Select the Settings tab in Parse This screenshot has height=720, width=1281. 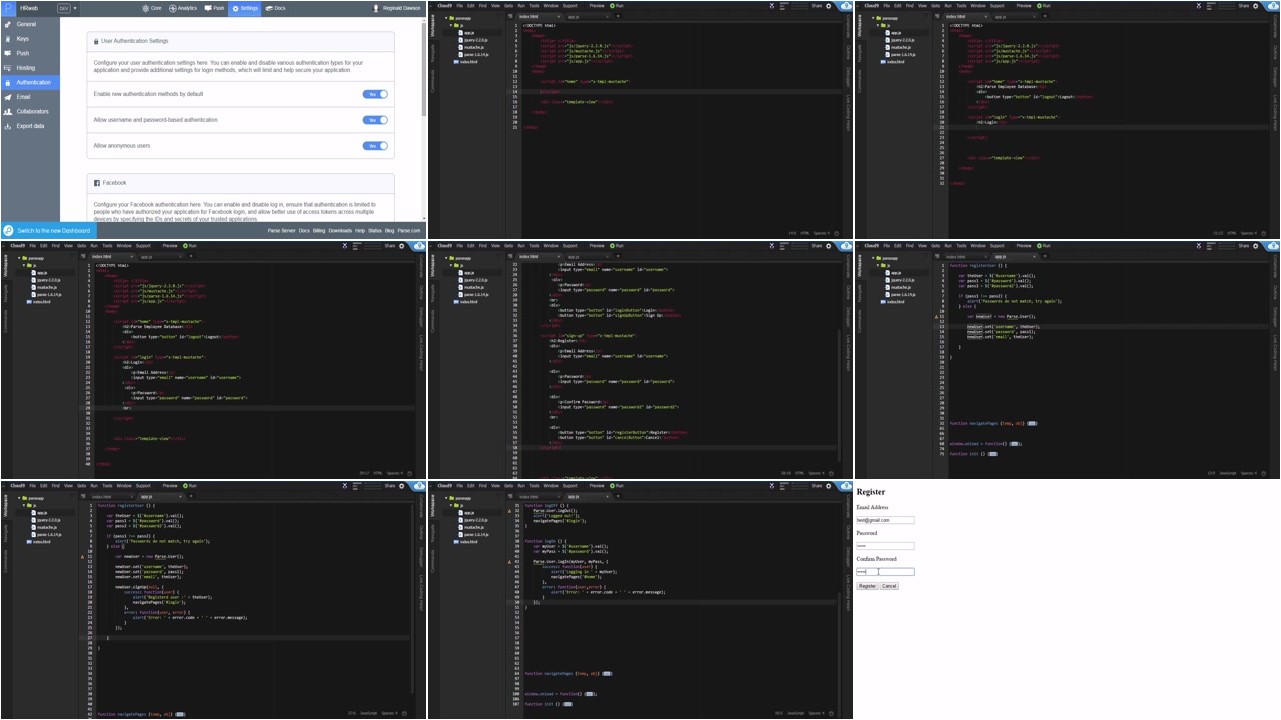245,7
